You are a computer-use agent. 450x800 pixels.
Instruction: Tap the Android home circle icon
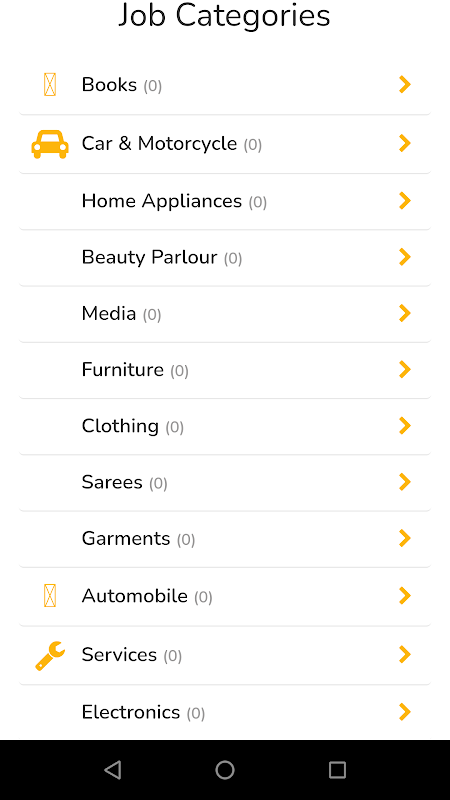point(225,769)
